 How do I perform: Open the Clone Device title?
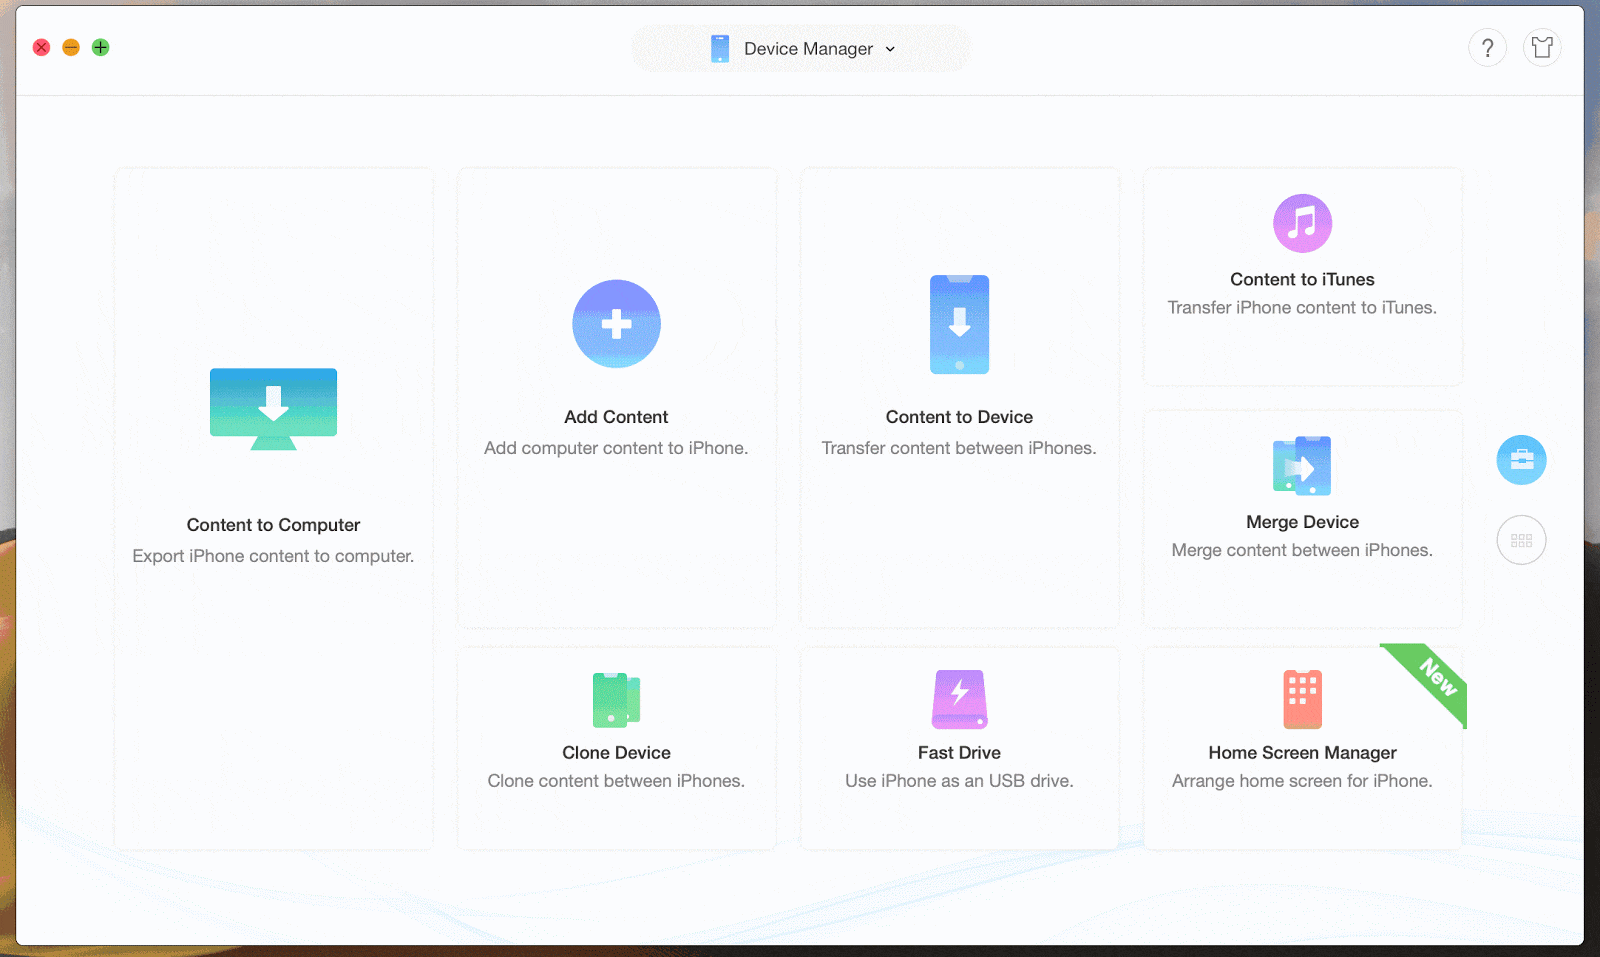[x=616, y=753]
